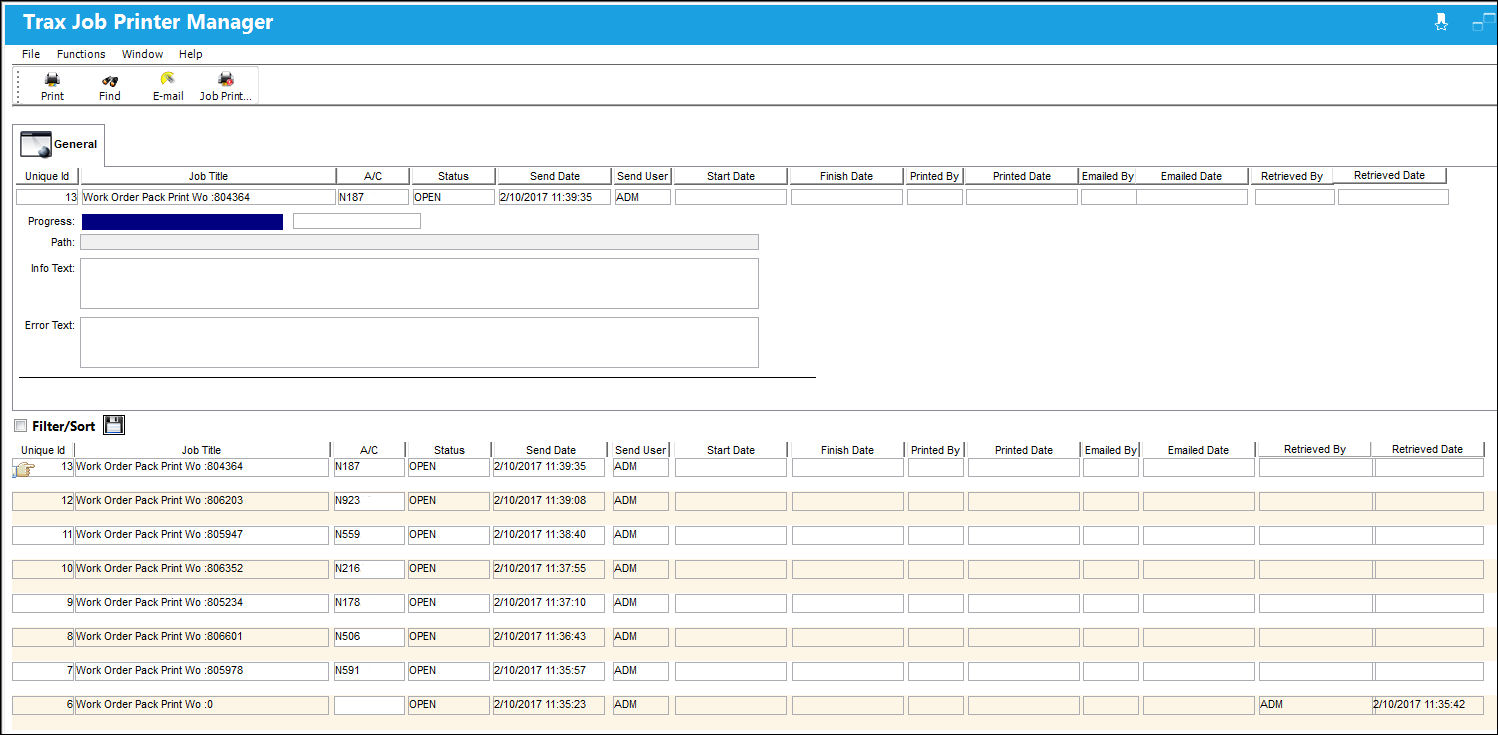1498x735 pixels.
Task: Open the Job Print toolbar icon
Action: (x=226, y=79)
